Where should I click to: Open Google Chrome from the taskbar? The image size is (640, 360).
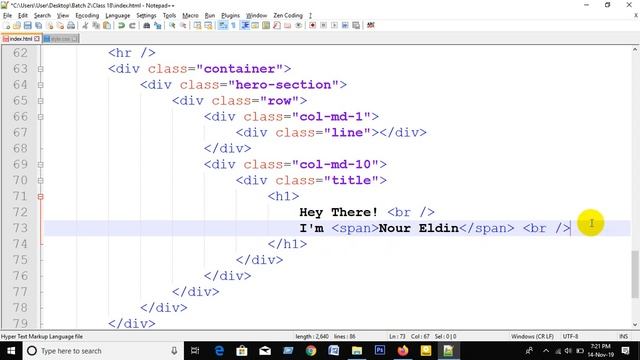point(311,351)
